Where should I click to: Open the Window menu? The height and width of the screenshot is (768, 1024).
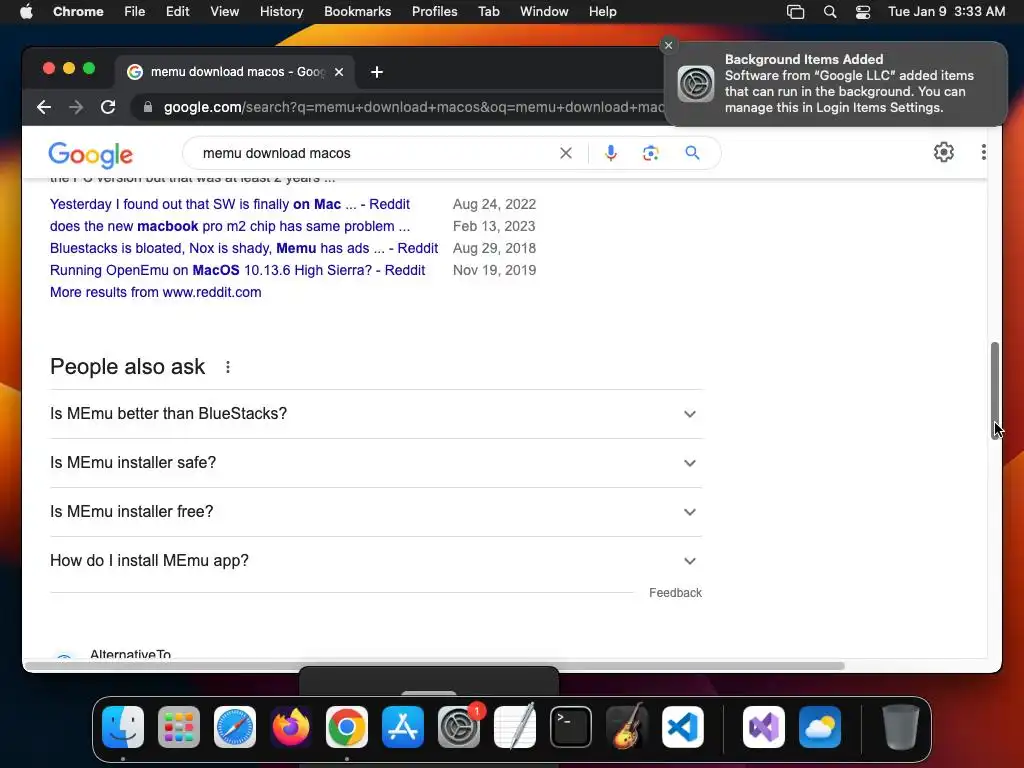click(544, 12)
